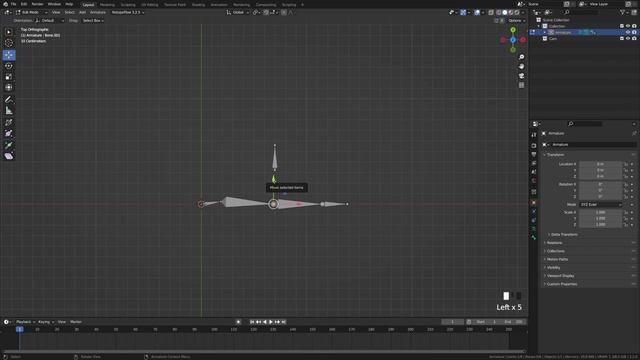This screenshot has height=360, width=640.
Task: Click the Location X value field
Action: 601,164
